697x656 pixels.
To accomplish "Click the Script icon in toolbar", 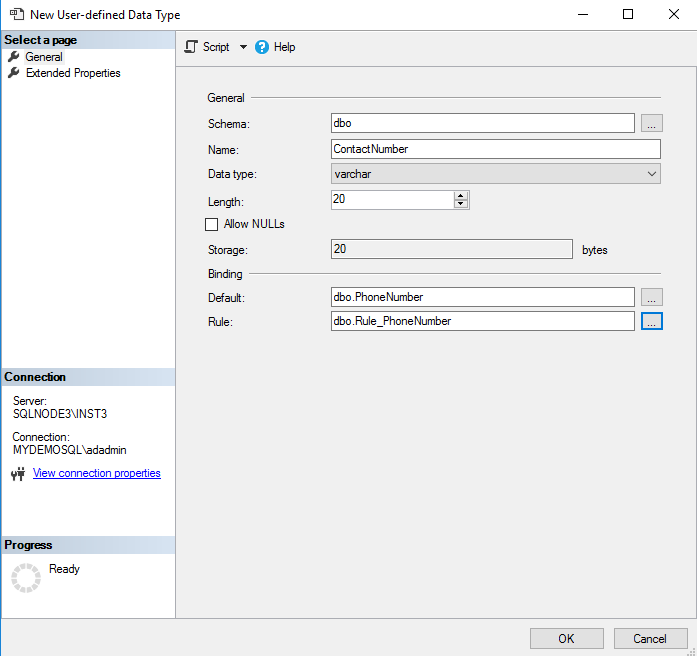I will pyautogui.click(x=192, y=47).
